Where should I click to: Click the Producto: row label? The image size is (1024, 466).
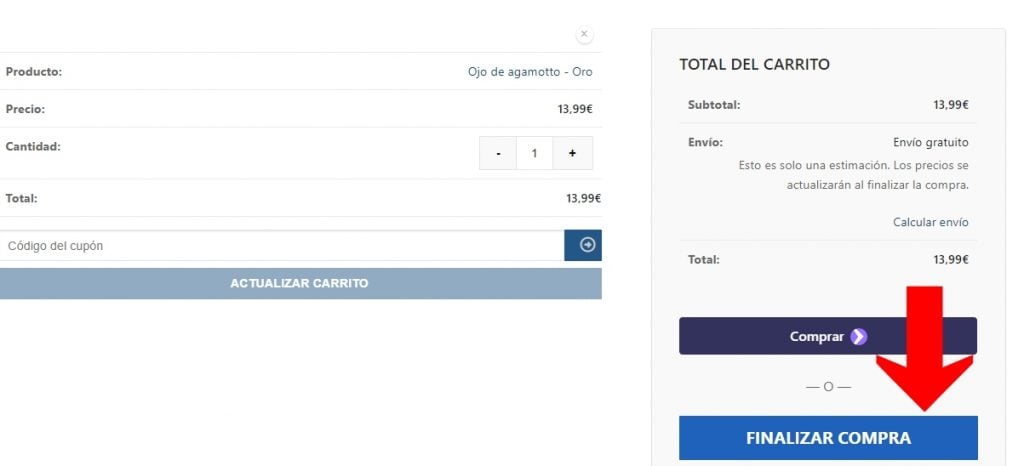(x=34, y=72)
